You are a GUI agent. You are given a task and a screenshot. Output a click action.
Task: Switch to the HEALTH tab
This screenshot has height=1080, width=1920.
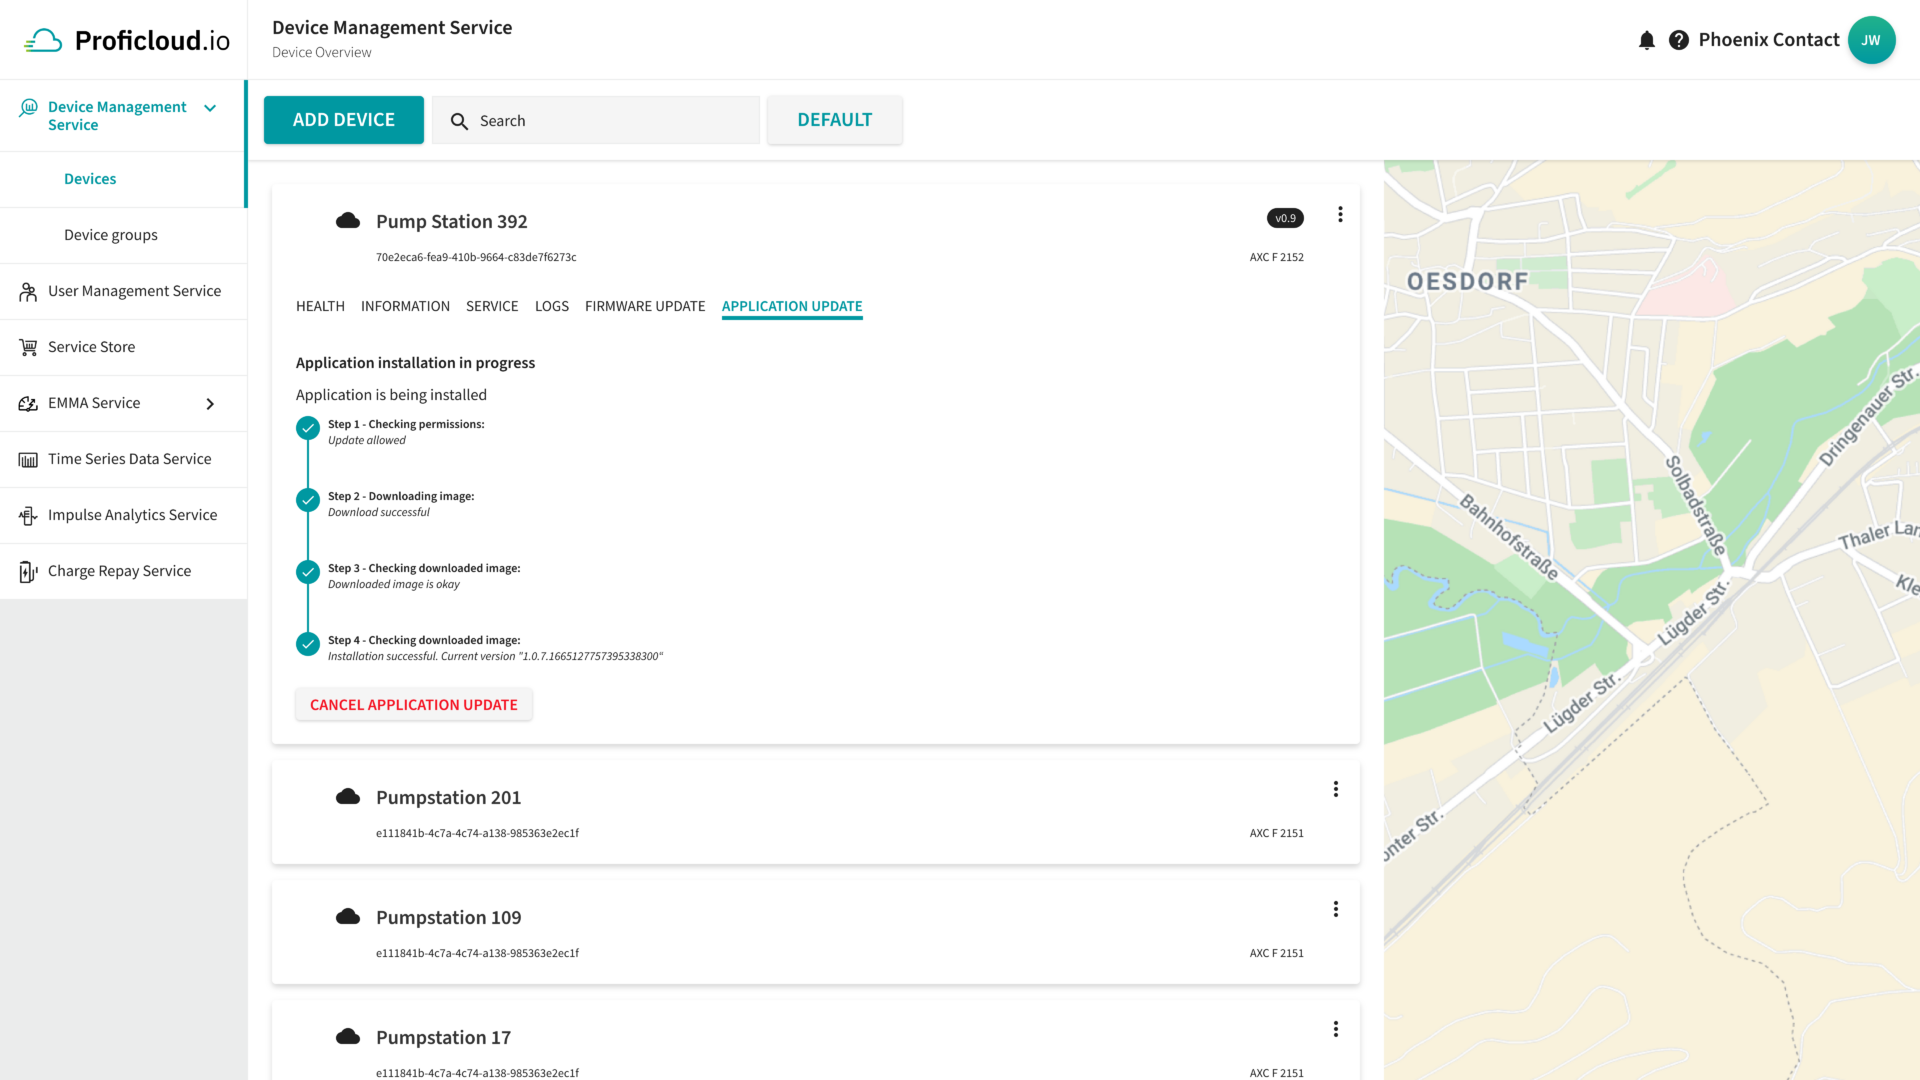pos(320,306)
